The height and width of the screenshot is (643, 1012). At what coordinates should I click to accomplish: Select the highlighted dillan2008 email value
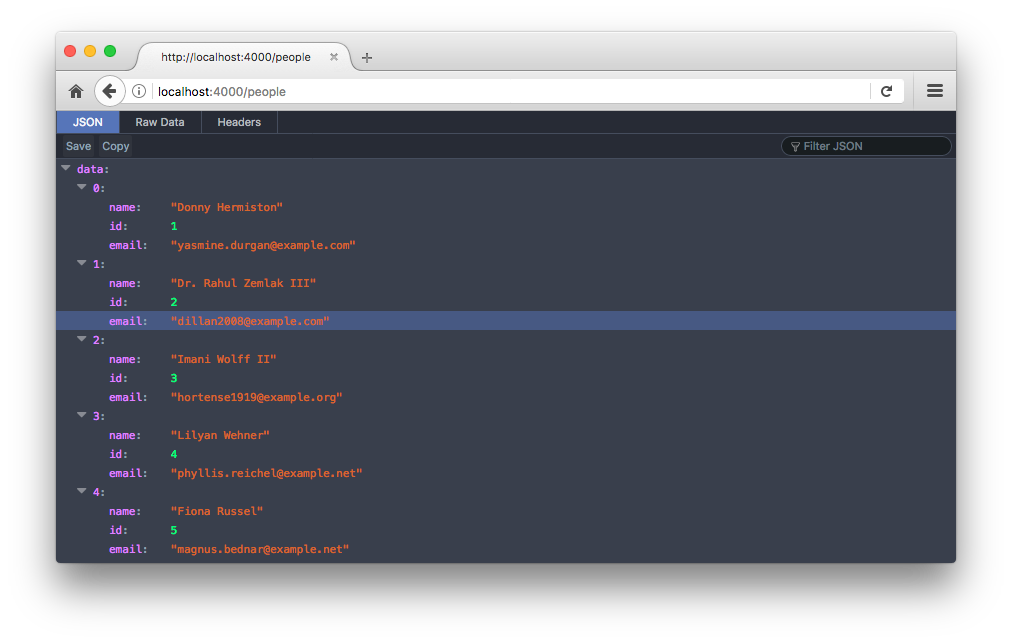click(251, 321)
